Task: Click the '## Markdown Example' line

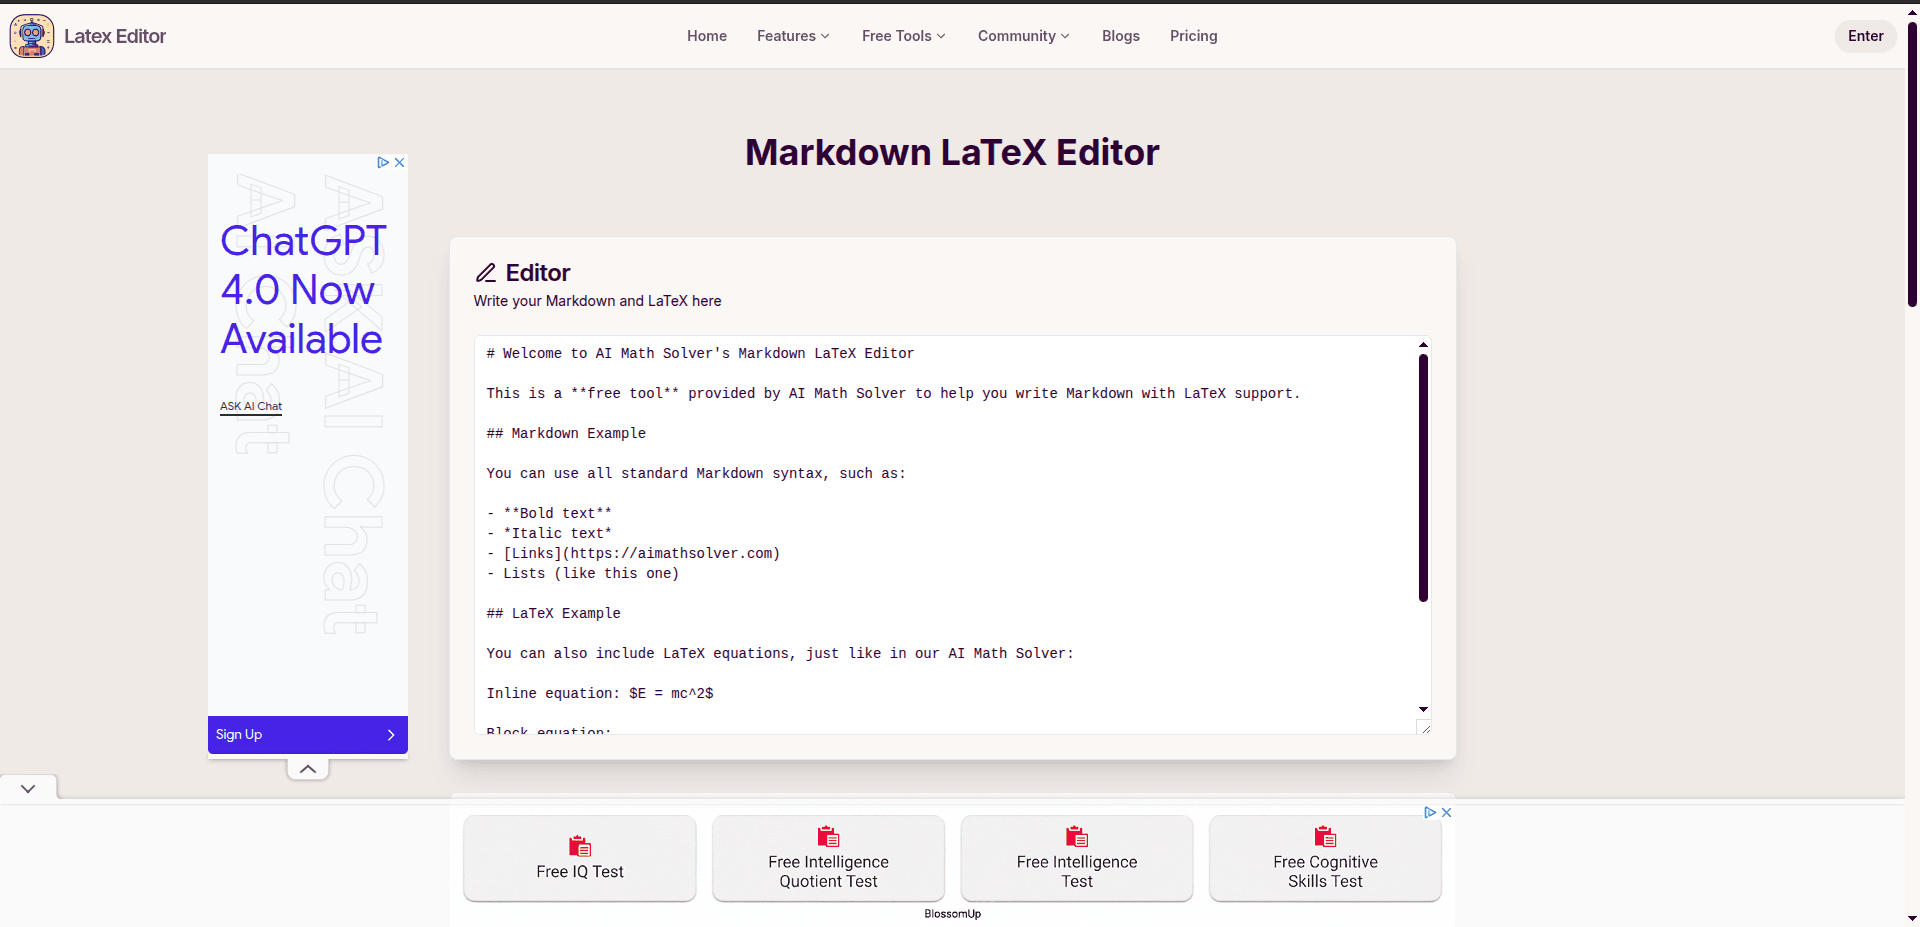Action: coord(566,433)
